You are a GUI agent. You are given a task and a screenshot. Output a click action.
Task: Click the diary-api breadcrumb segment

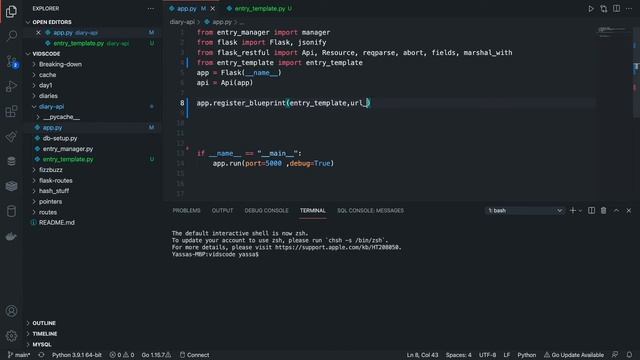pyautogui.click(x=182, y=22)
